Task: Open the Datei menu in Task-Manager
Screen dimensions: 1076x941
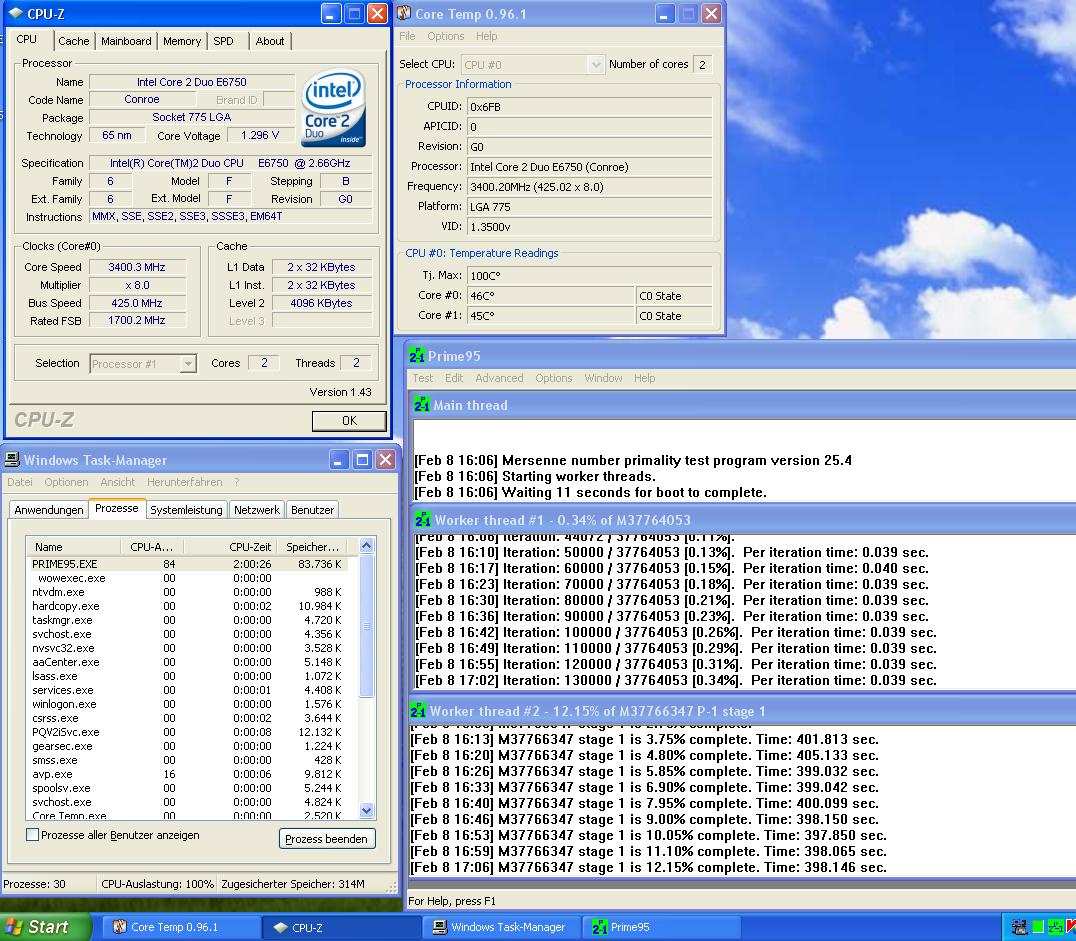Action: pos(20,482)
